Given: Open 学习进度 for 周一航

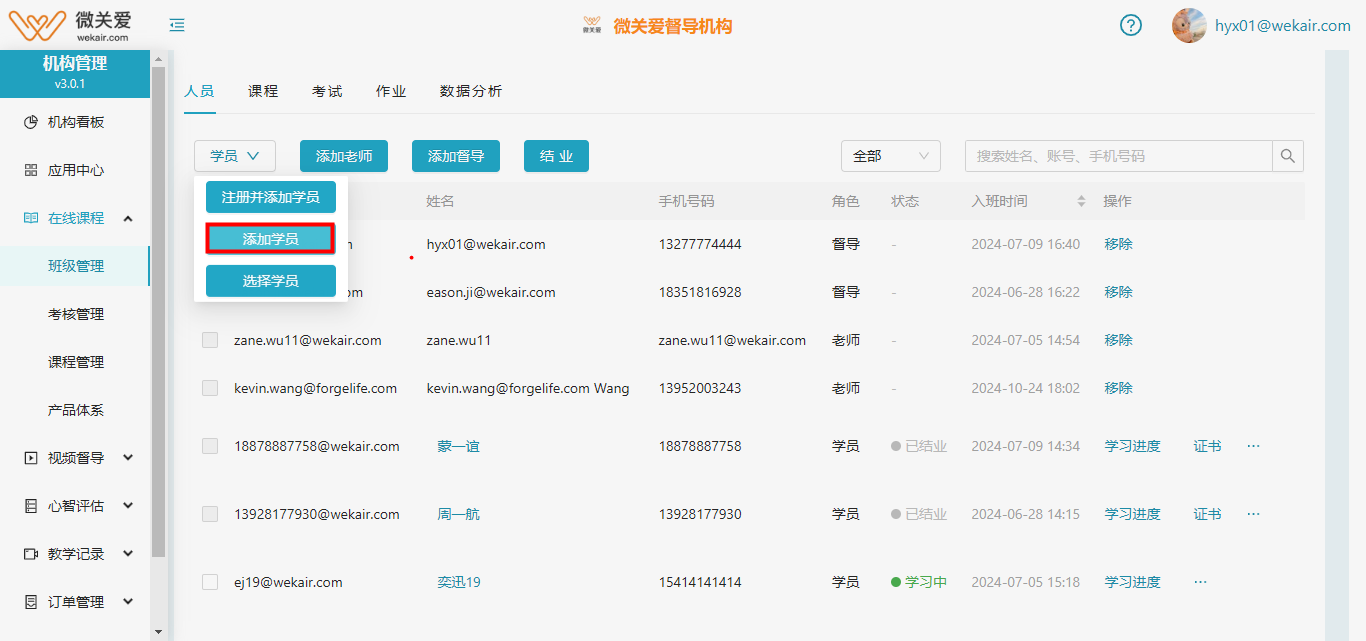Looking at the screenshot, I should point(1132,514).
